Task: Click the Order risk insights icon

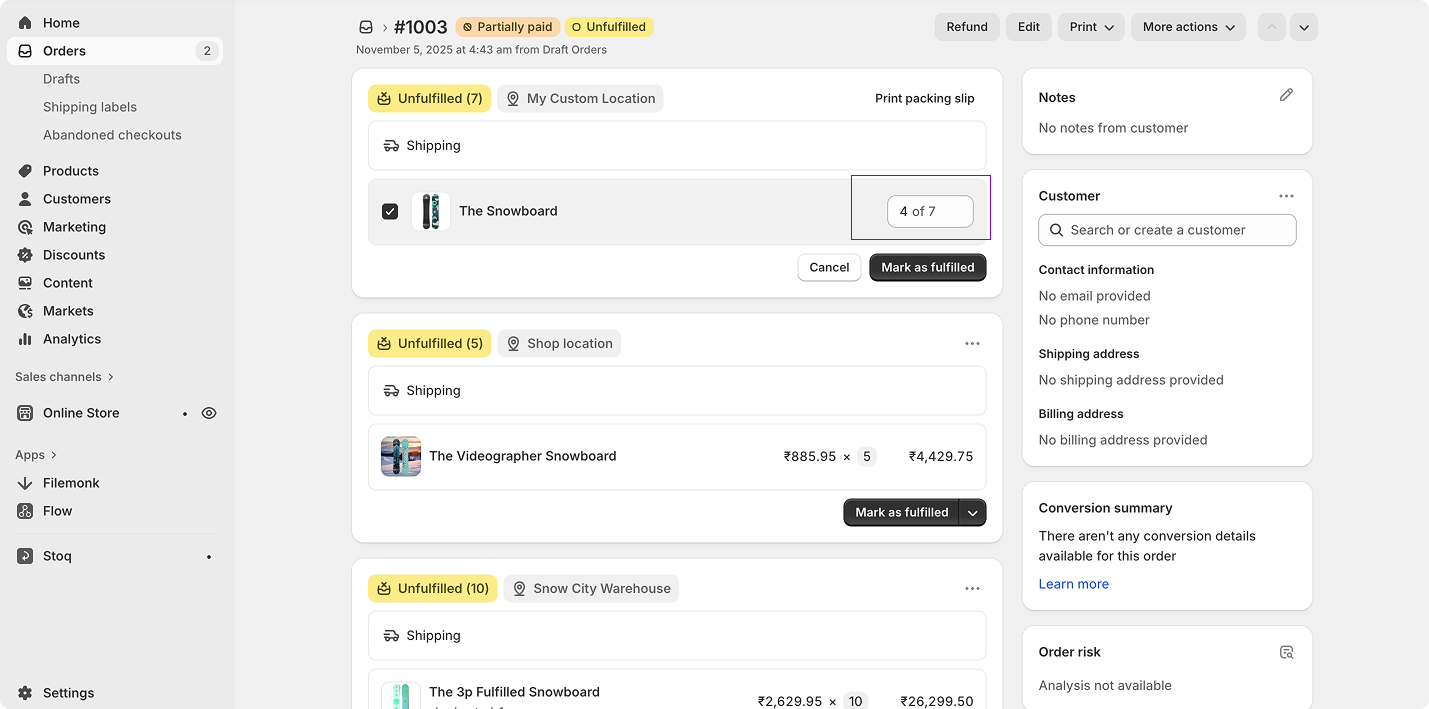Action: coord(1287,651)
